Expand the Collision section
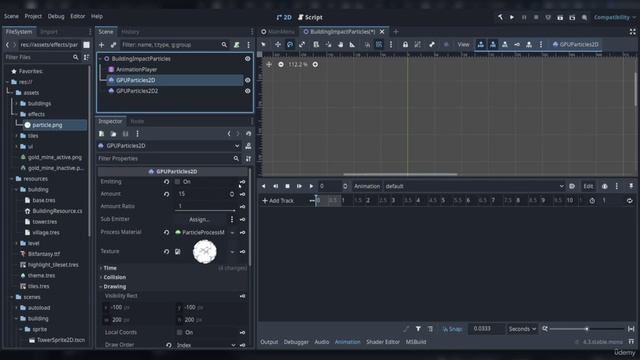The image size is (640, 360). pos(114,277)
